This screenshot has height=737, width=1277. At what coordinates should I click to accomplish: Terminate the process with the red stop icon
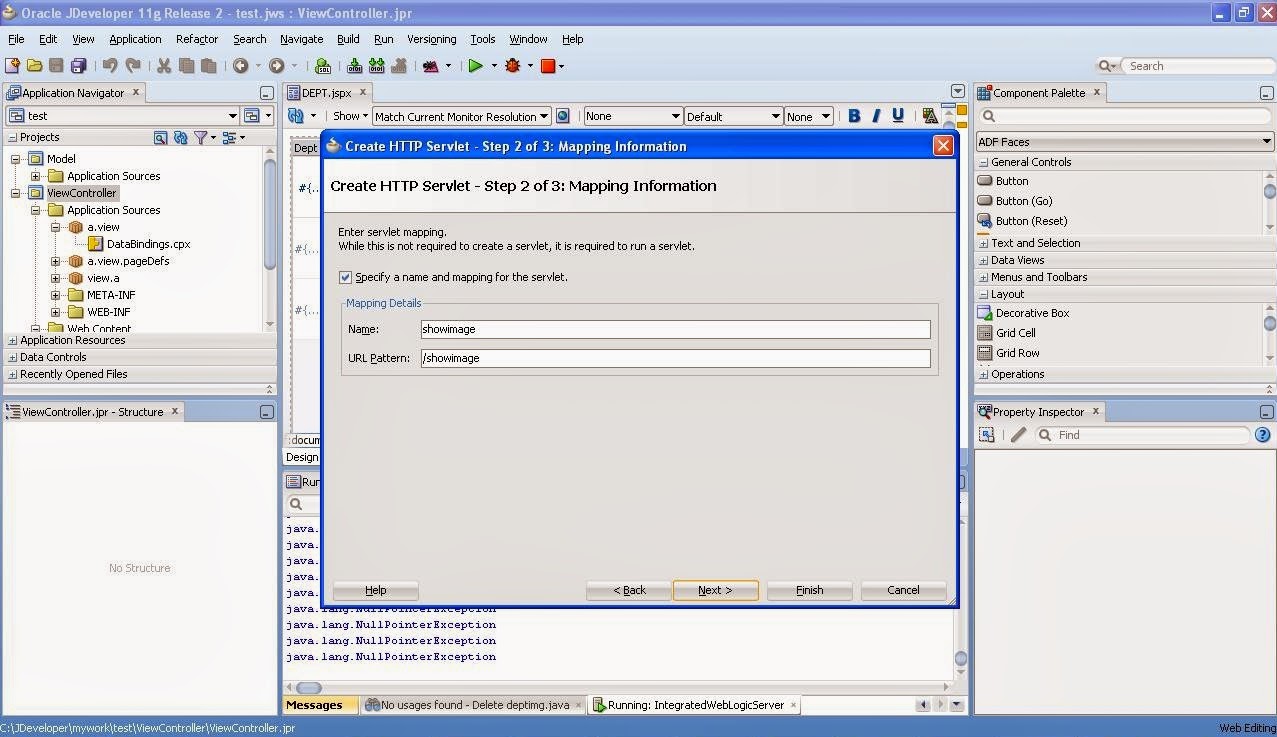[x=549, y=66]
